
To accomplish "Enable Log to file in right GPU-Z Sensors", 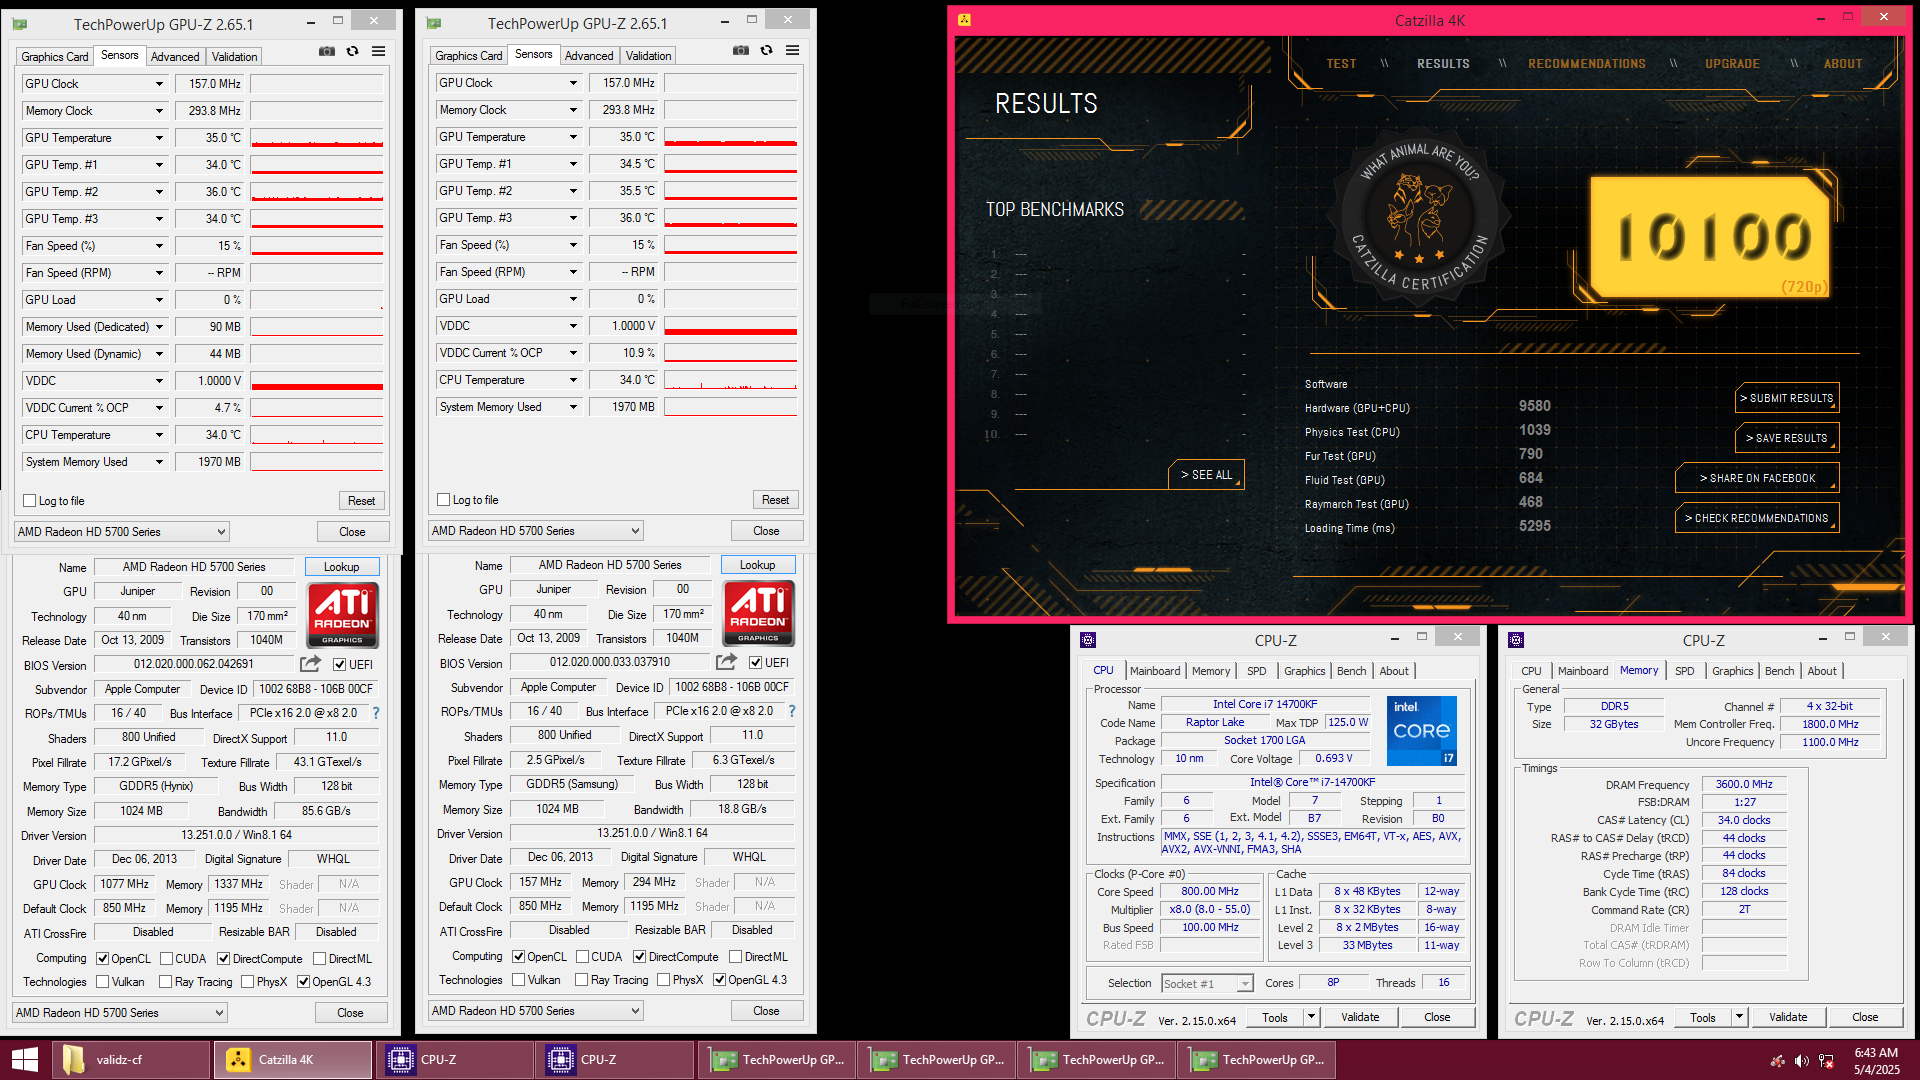I will pyautogui.click(x=444, y=500).
